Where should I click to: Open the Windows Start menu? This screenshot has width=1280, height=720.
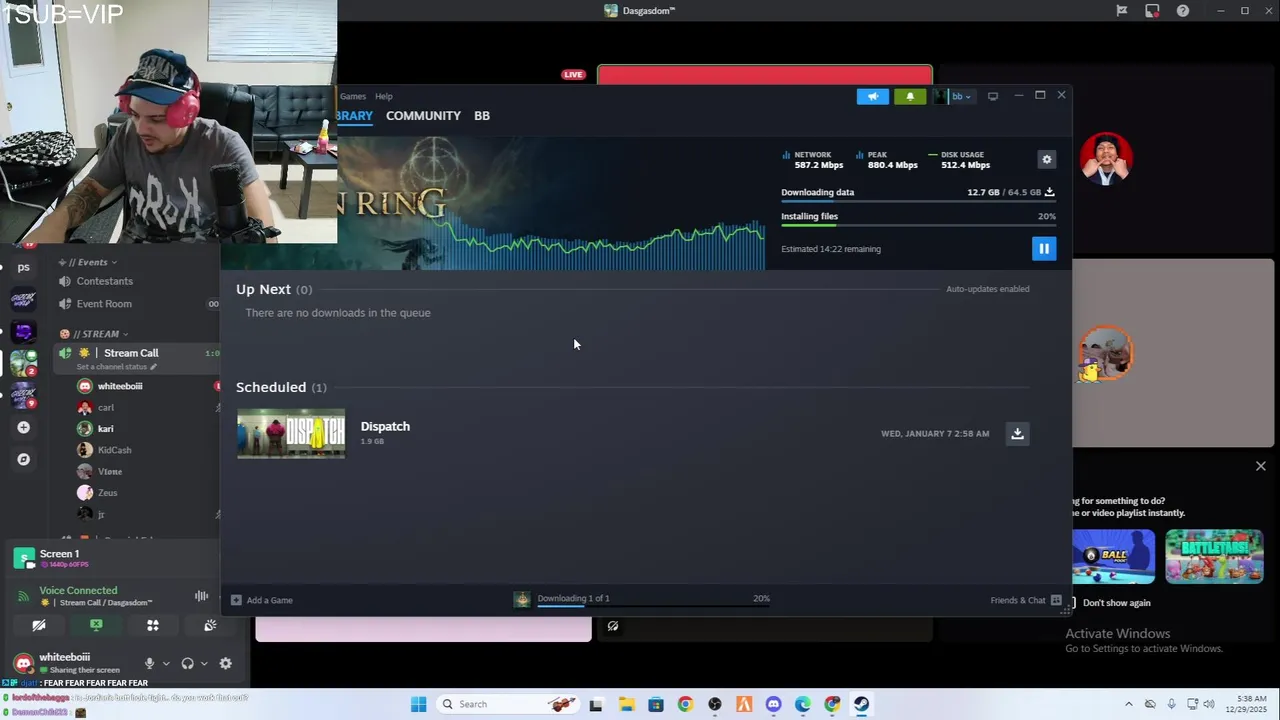tap(418, 704)
